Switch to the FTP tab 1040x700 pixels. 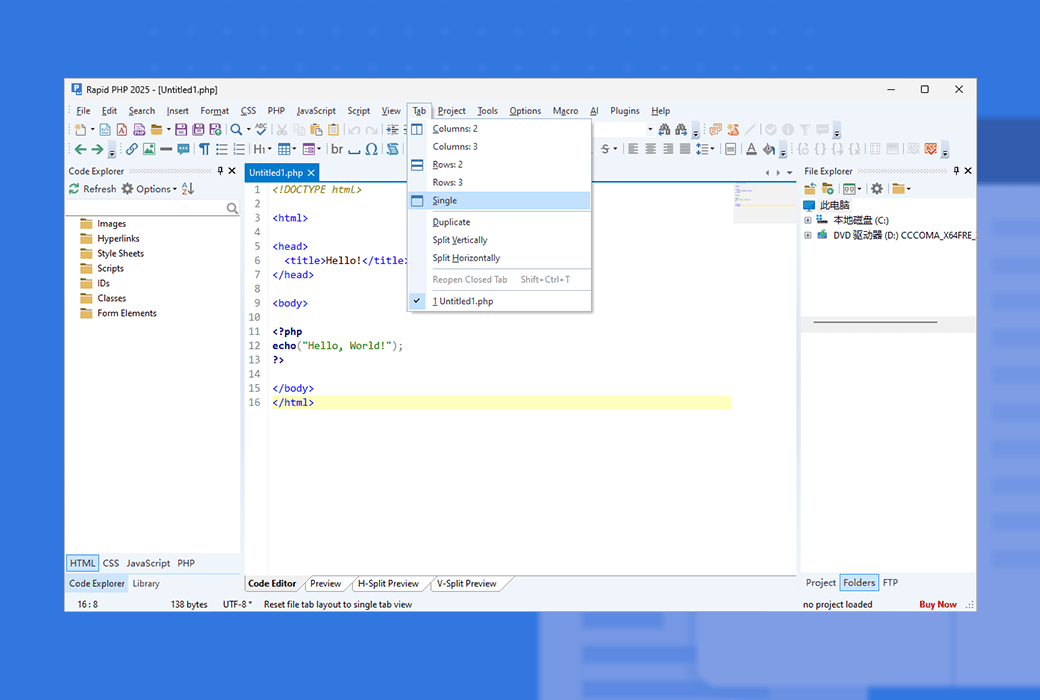click(x=890, y=583)
